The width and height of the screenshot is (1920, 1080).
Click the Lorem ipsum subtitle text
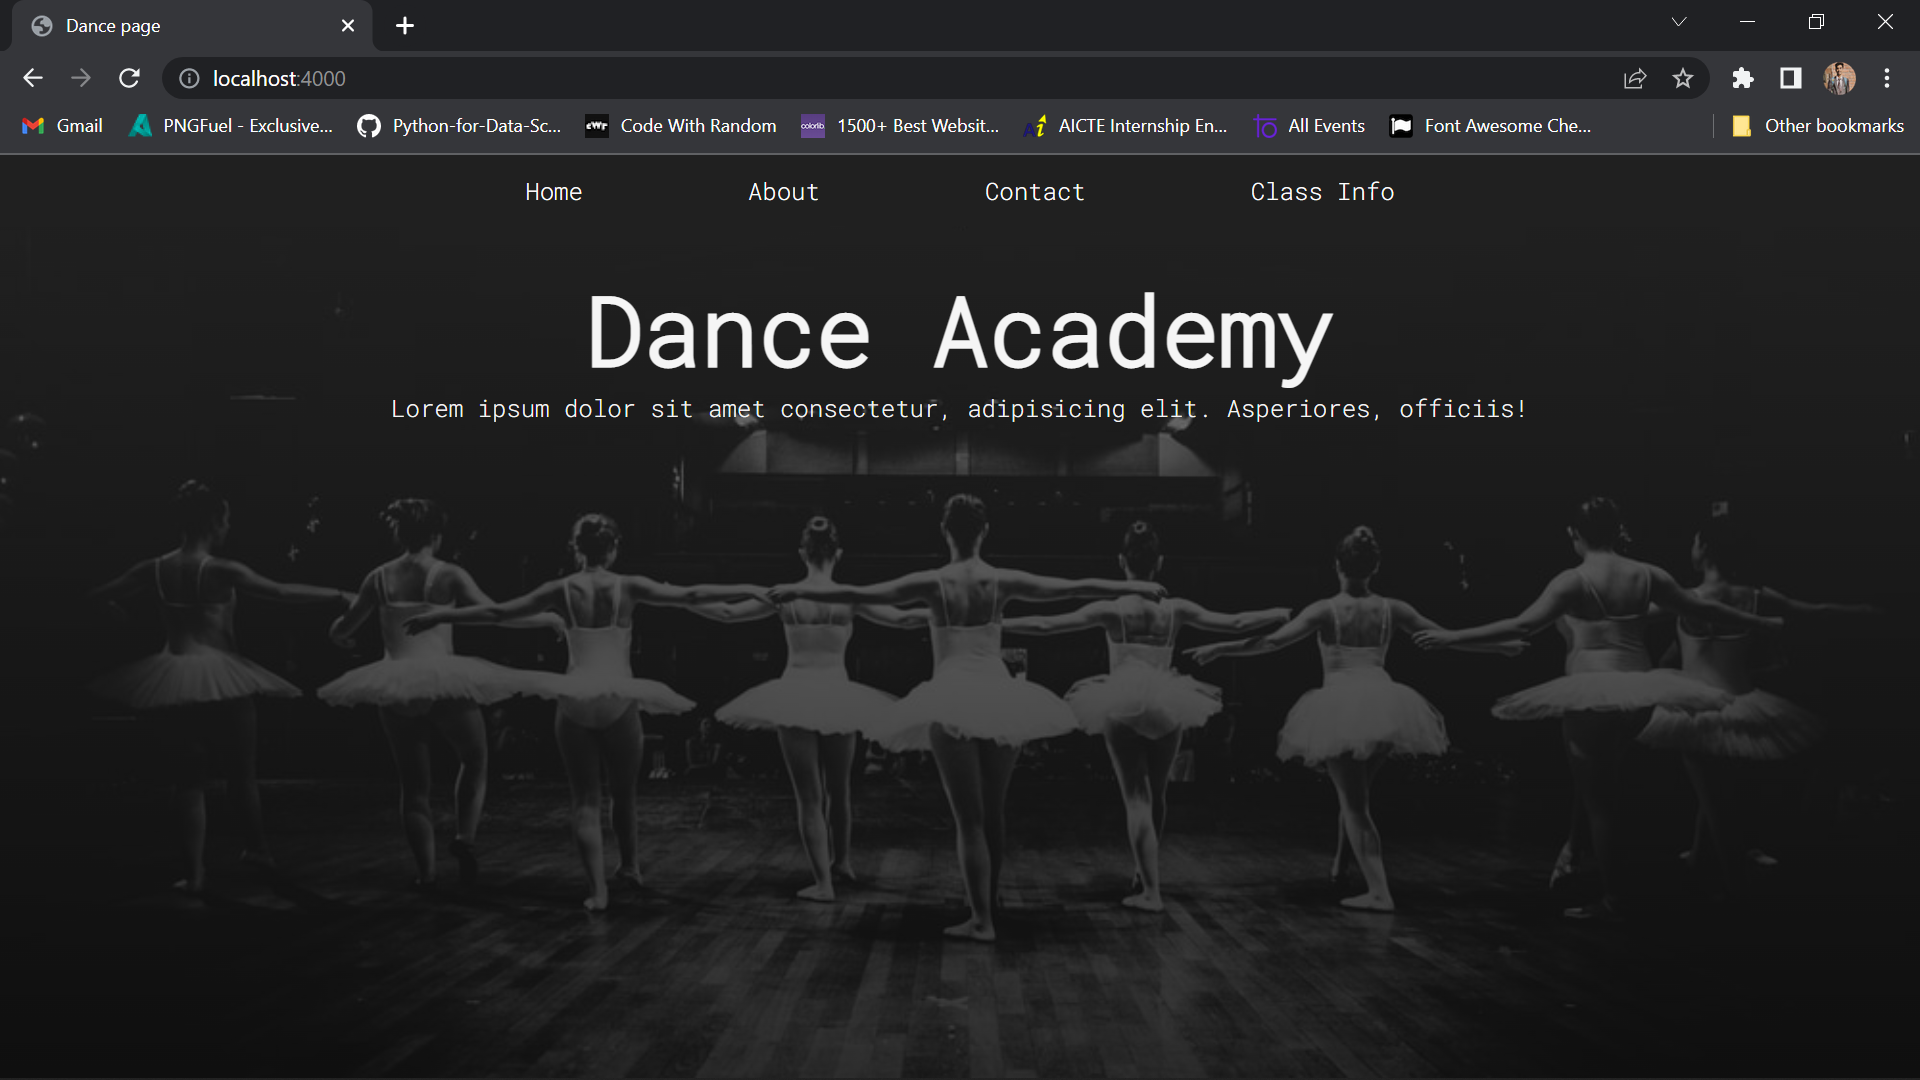[958, 409]
